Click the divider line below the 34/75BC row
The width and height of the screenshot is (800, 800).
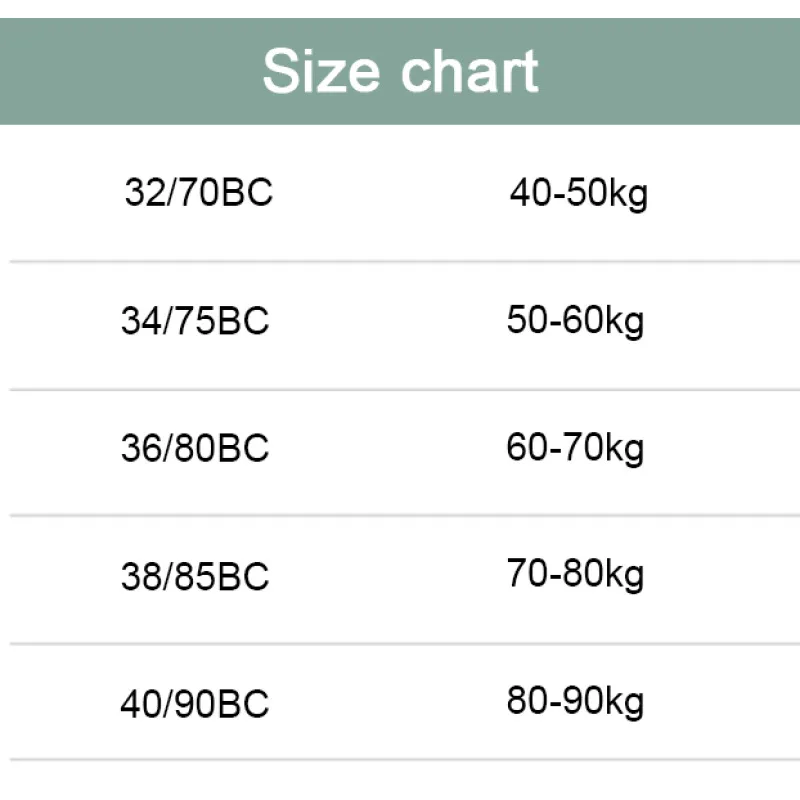pyautogui.click(x=400, y=389)
